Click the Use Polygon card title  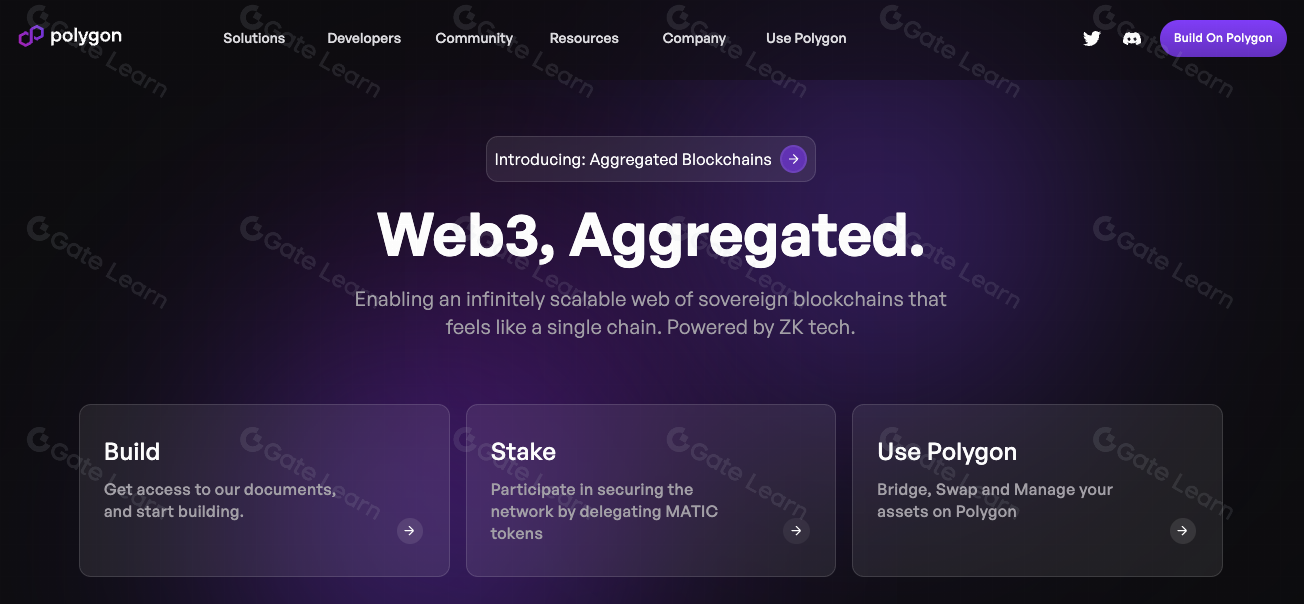[947, 452]
